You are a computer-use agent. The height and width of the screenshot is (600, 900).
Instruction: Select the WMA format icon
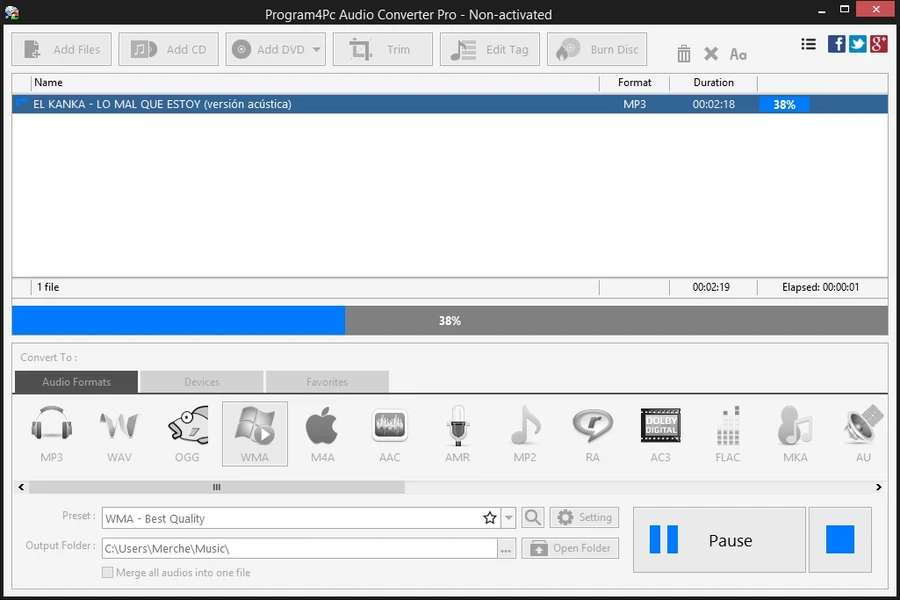click(x=255, y=434)
